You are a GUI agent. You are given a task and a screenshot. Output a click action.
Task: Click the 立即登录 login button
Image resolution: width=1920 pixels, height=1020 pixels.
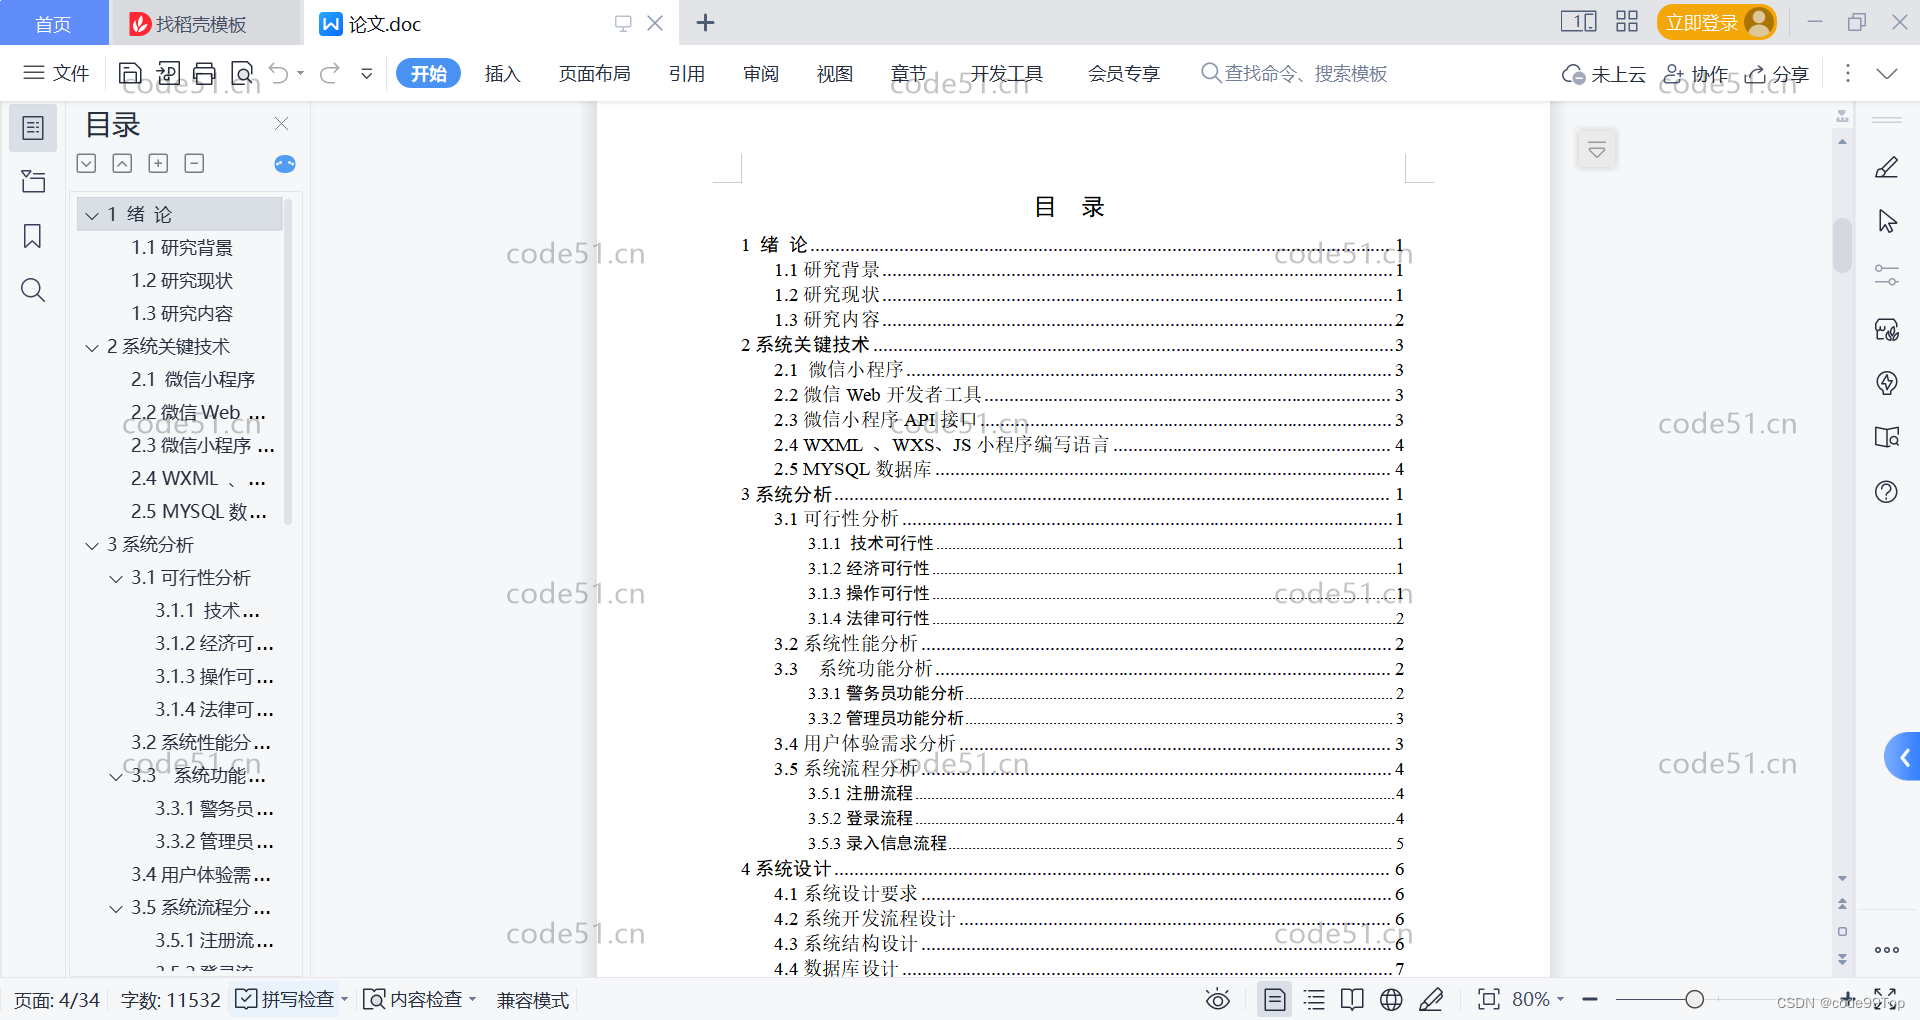[1716, 22]
